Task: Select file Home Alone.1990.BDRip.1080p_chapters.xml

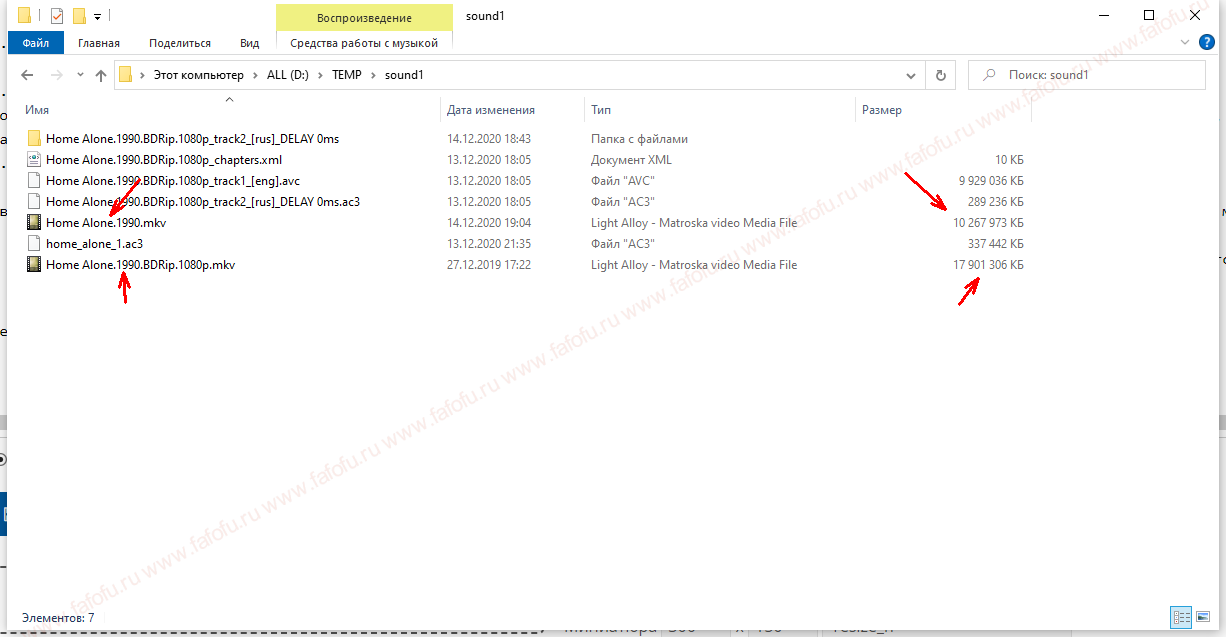Action: [x=163, y=160]
